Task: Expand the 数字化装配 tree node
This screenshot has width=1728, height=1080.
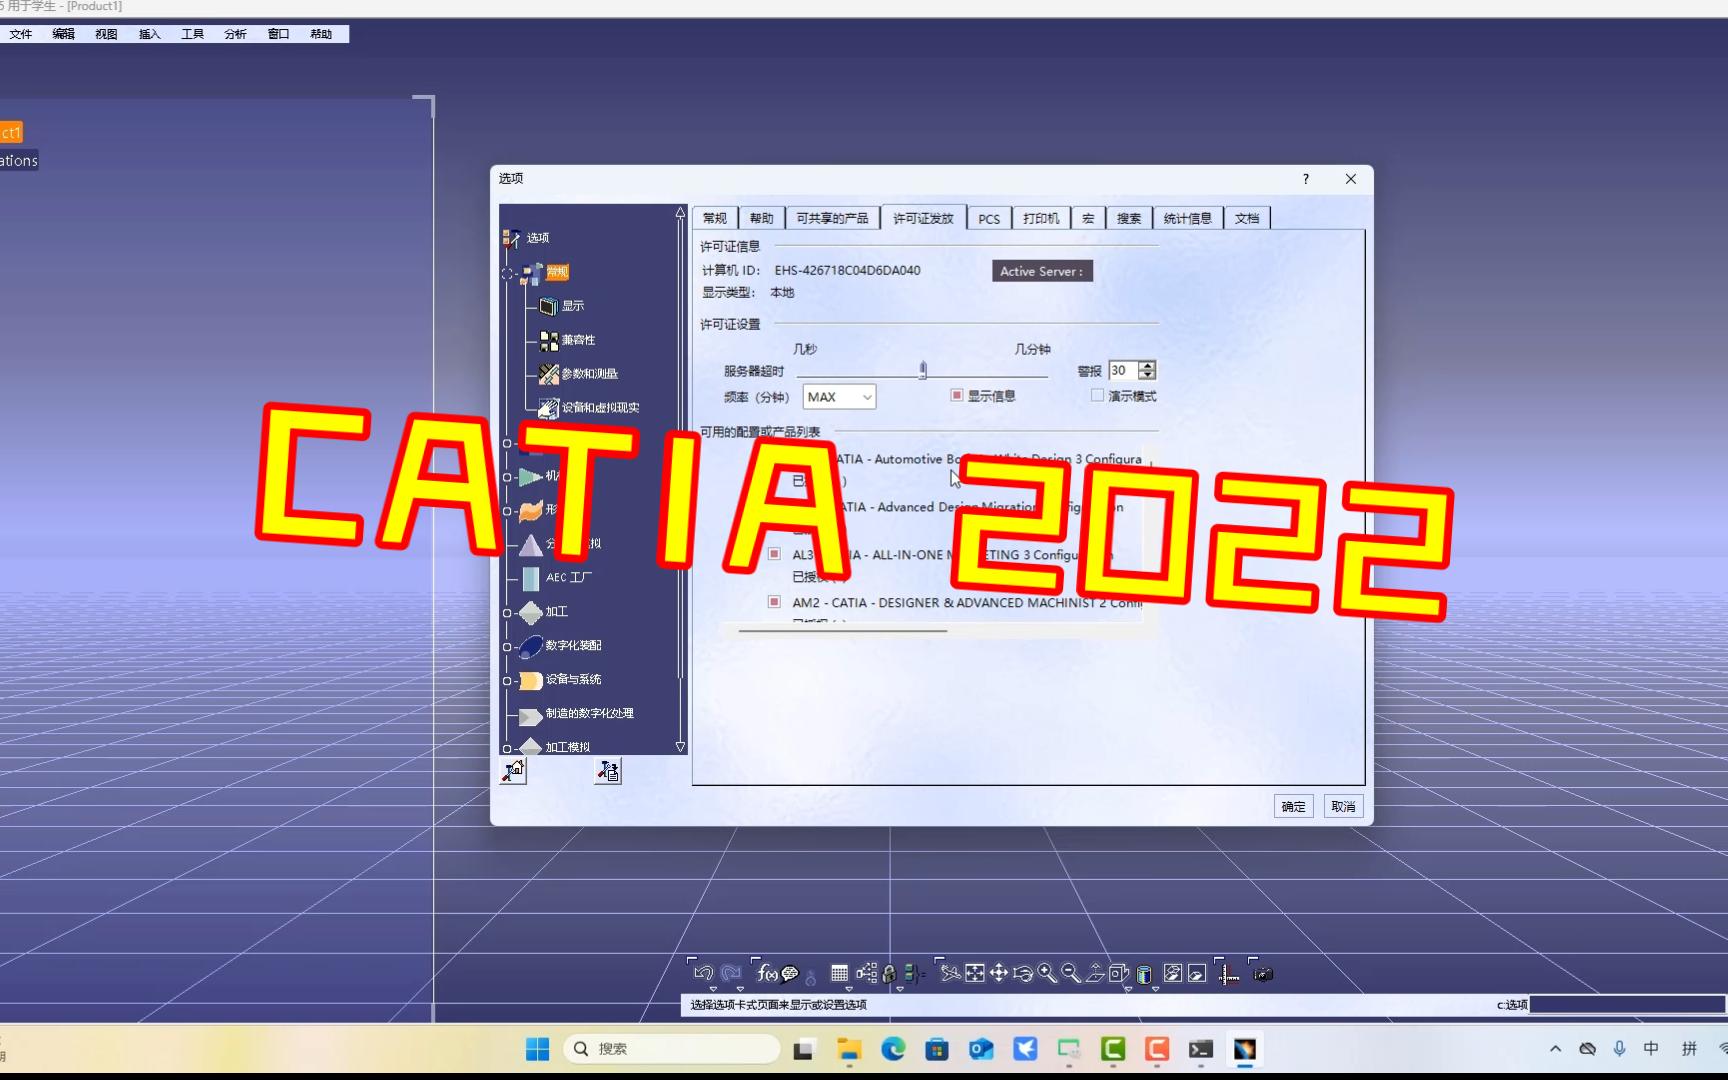Action: point(507,647)
